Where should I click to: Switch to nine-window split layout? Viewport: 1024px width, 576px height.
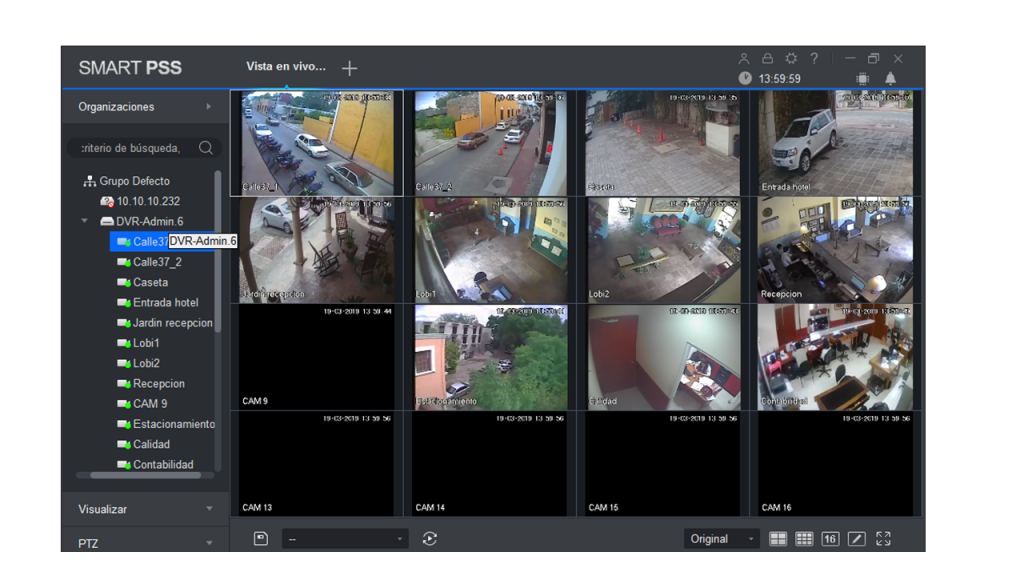tap(804, 539)
